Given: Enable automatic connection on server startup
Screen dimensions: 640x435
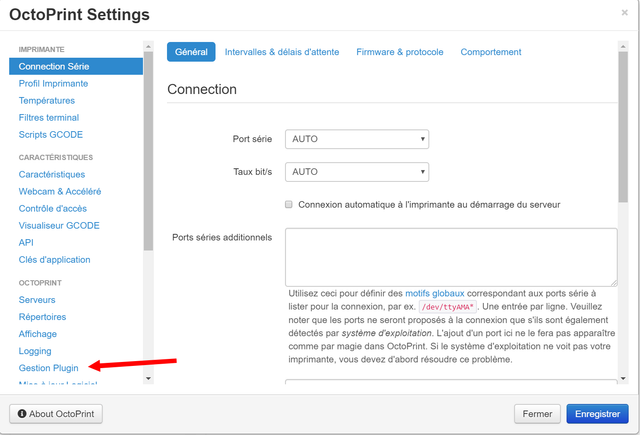Looking at the screenshot, I should point(289,204).
